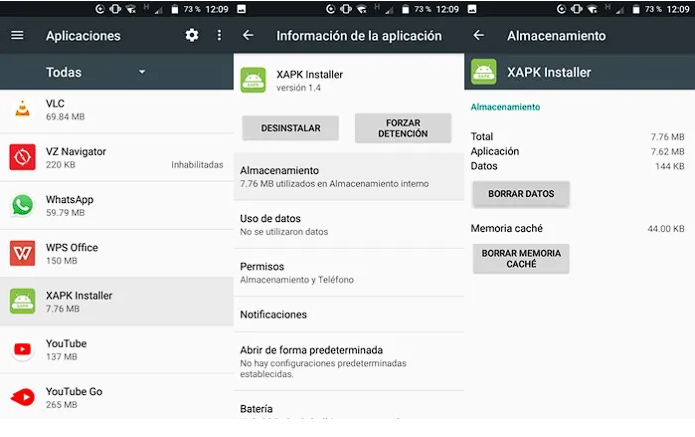
Task: Open the Notificaciones entry
Action: [x=349, y=314]
